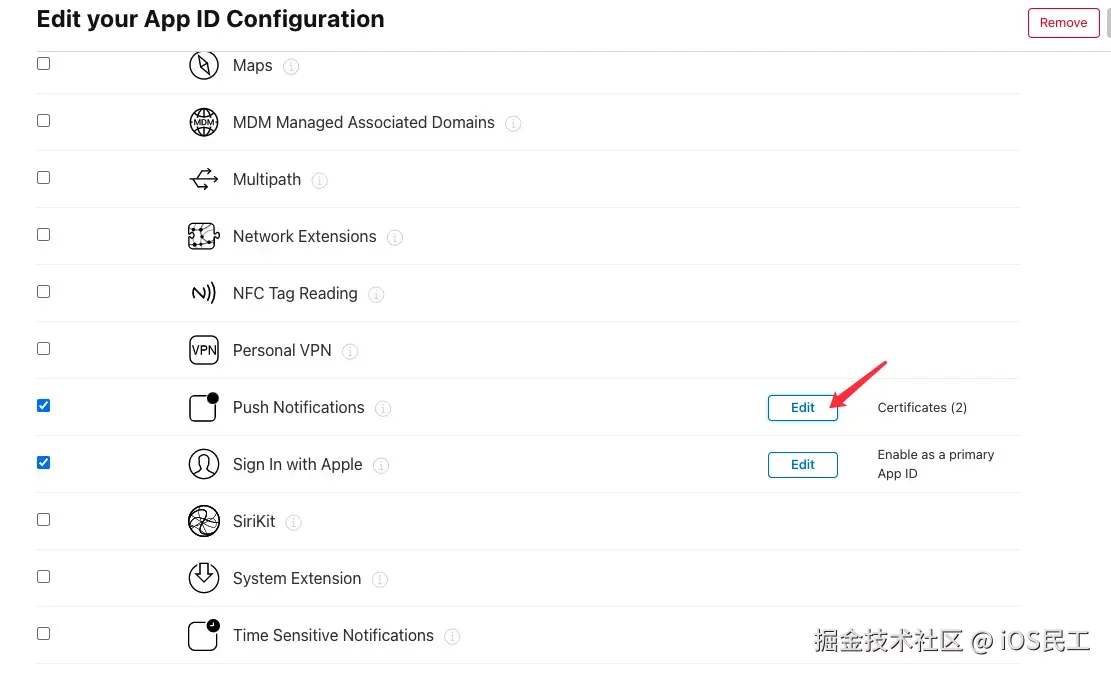Click the System Extension download icon
This screenshot has width=1111, height=675.
tap(204, 578)
